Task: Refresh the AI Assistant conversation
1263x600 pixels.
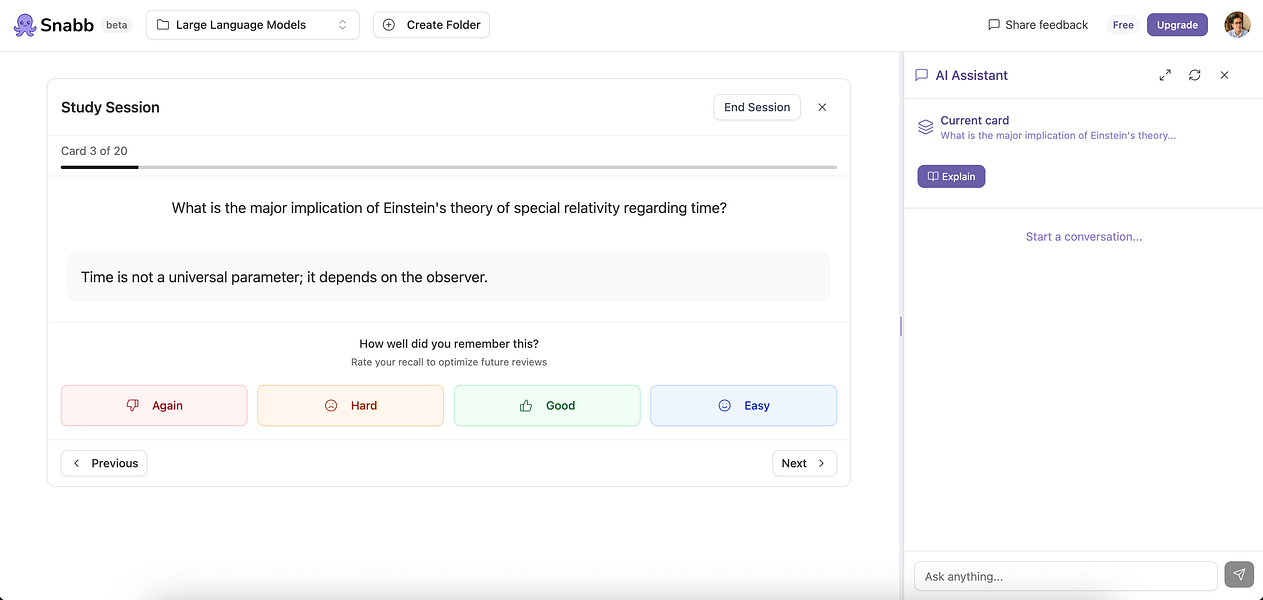Action: tap(1194, 75)
